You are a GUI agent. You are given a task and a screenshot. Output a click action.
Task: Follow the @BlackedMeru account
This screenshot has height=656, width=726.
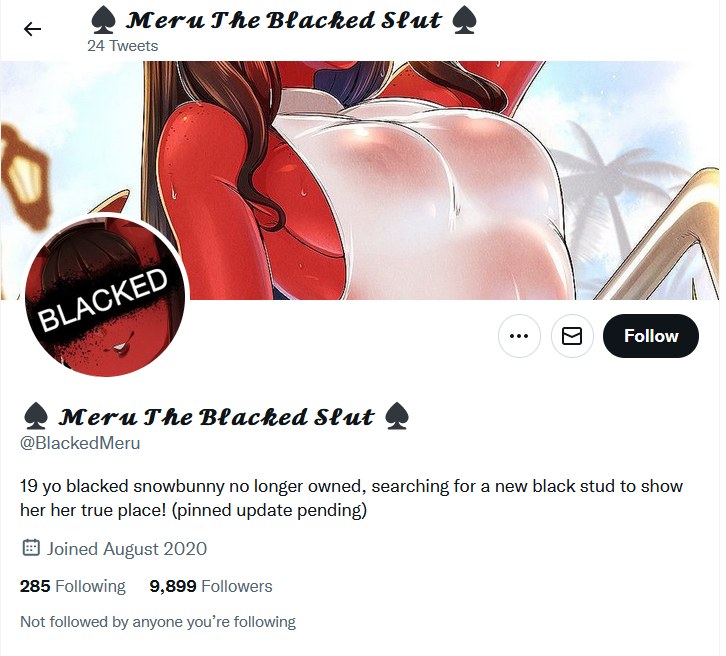651,336
